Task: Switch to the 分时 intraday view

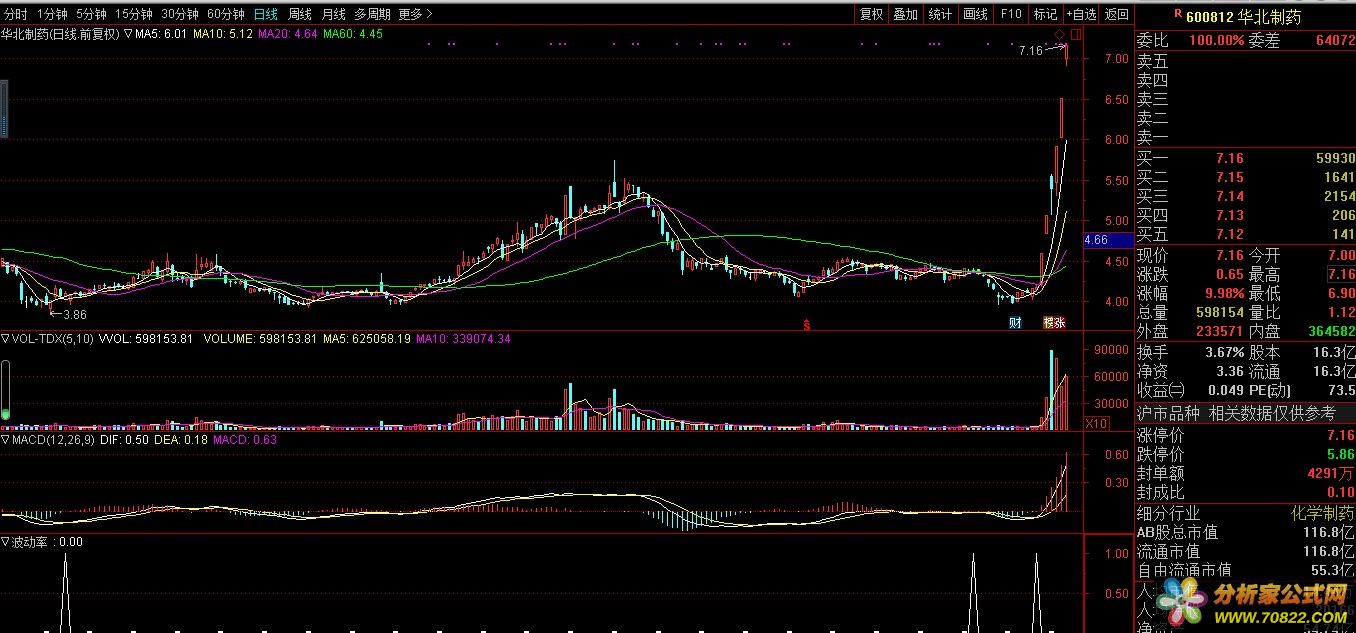Action: pos(16,14)
